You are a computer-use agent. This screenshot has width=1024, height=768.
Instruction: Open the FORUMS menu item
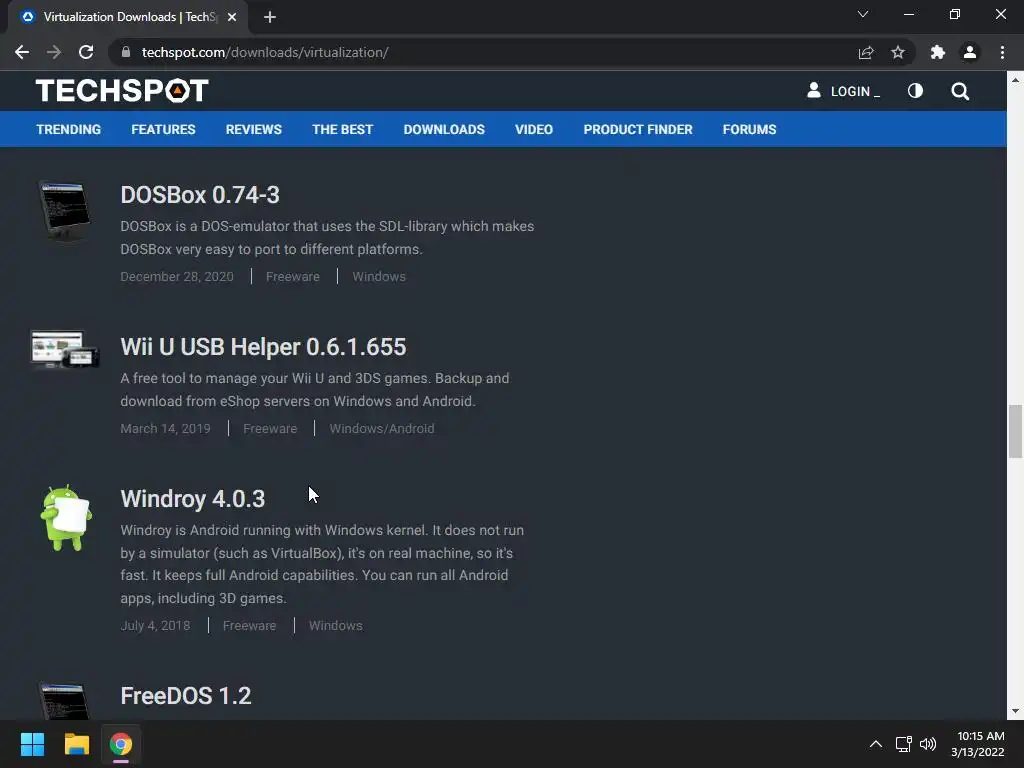coord(749,129)
